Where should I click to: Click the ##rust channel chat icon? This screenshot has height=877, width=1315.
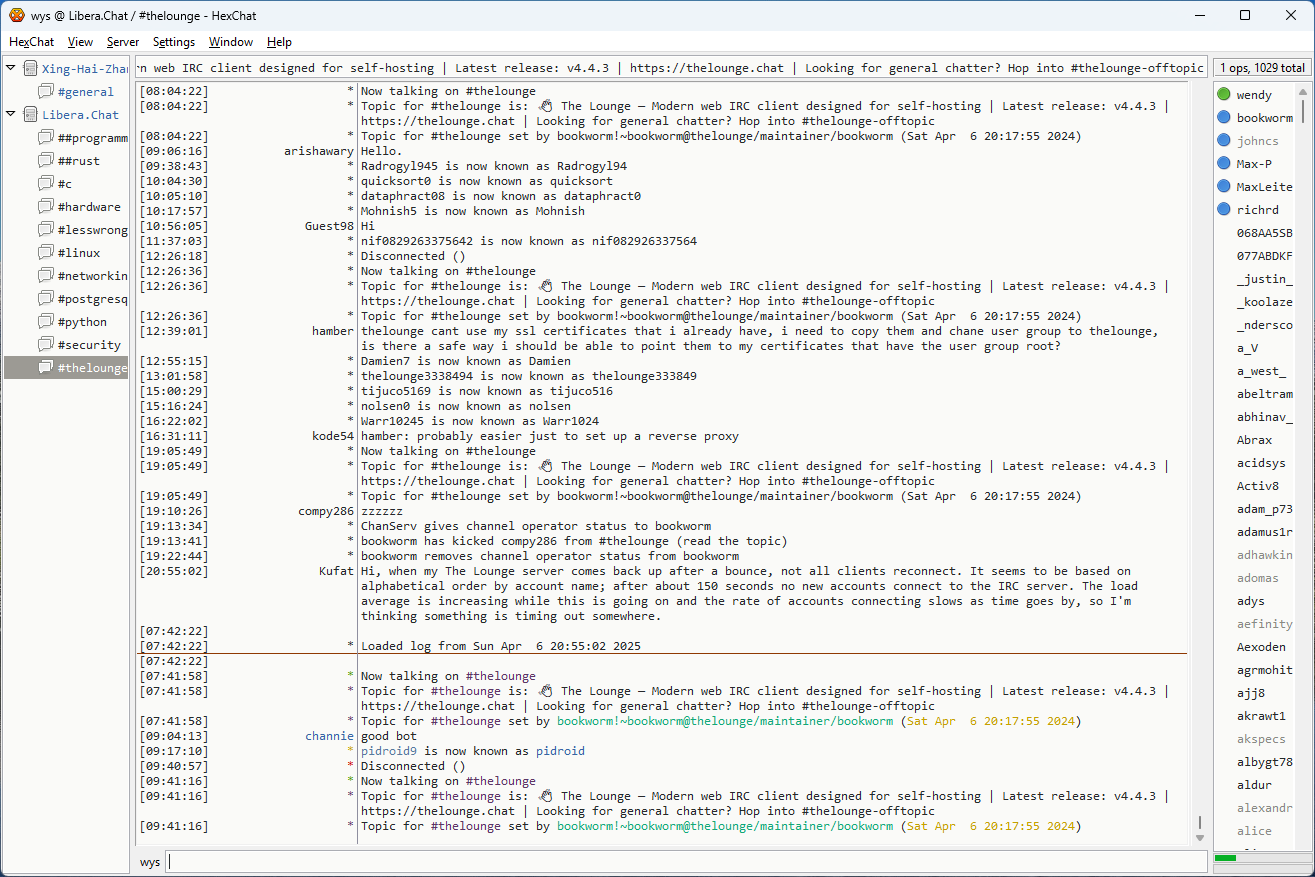(46, 161)
